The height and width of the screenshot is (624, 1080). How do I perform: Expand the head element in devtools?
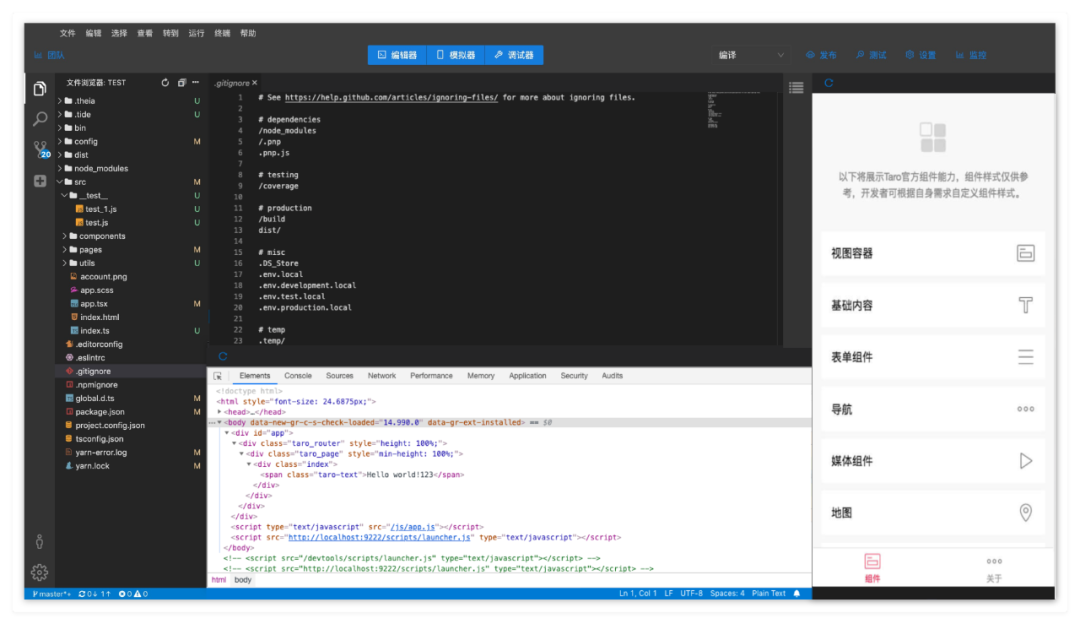[220, 412]
